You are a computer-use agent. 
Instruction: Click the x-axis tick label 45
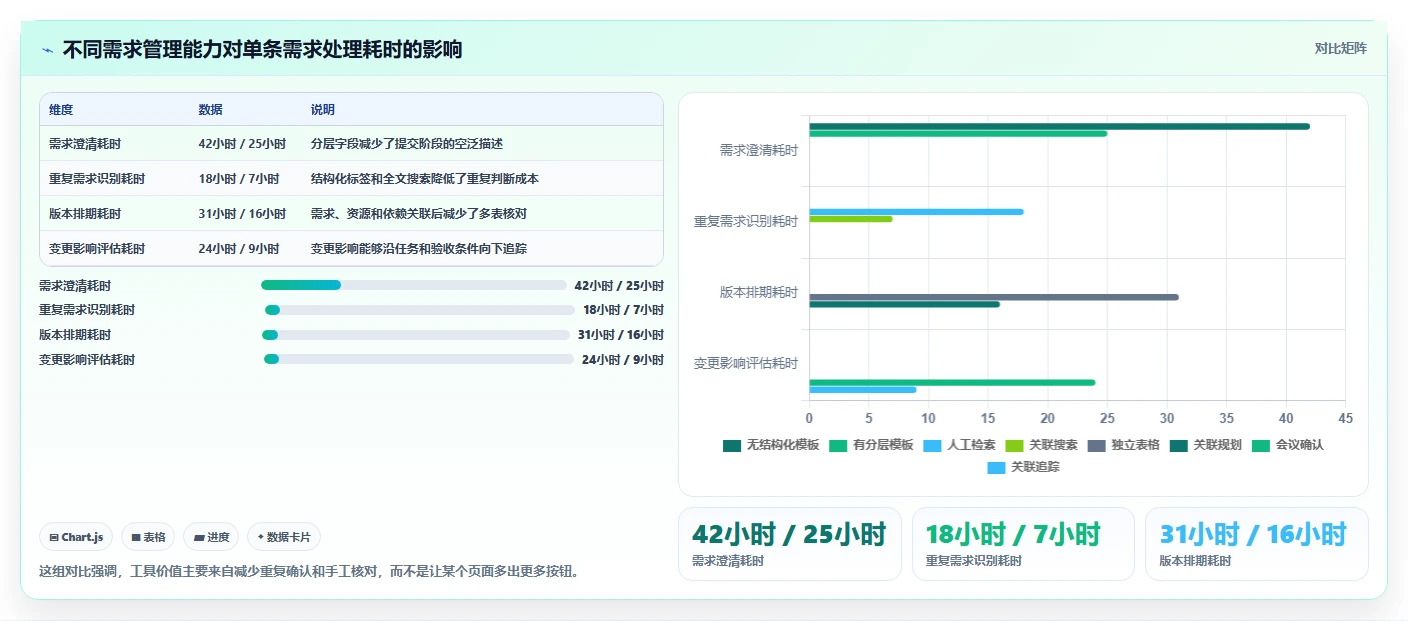[1345, 418]
